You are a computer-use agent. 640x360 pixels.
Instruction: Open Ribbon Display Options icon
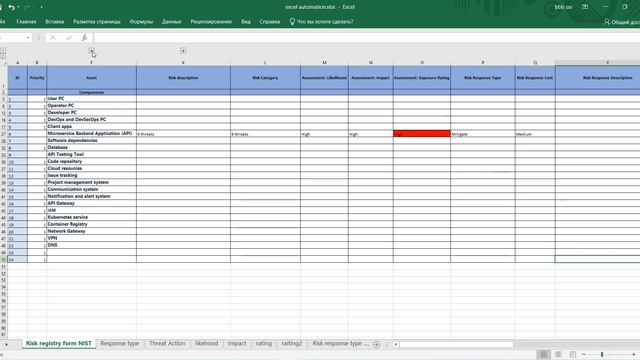click(x=585, y=7)
